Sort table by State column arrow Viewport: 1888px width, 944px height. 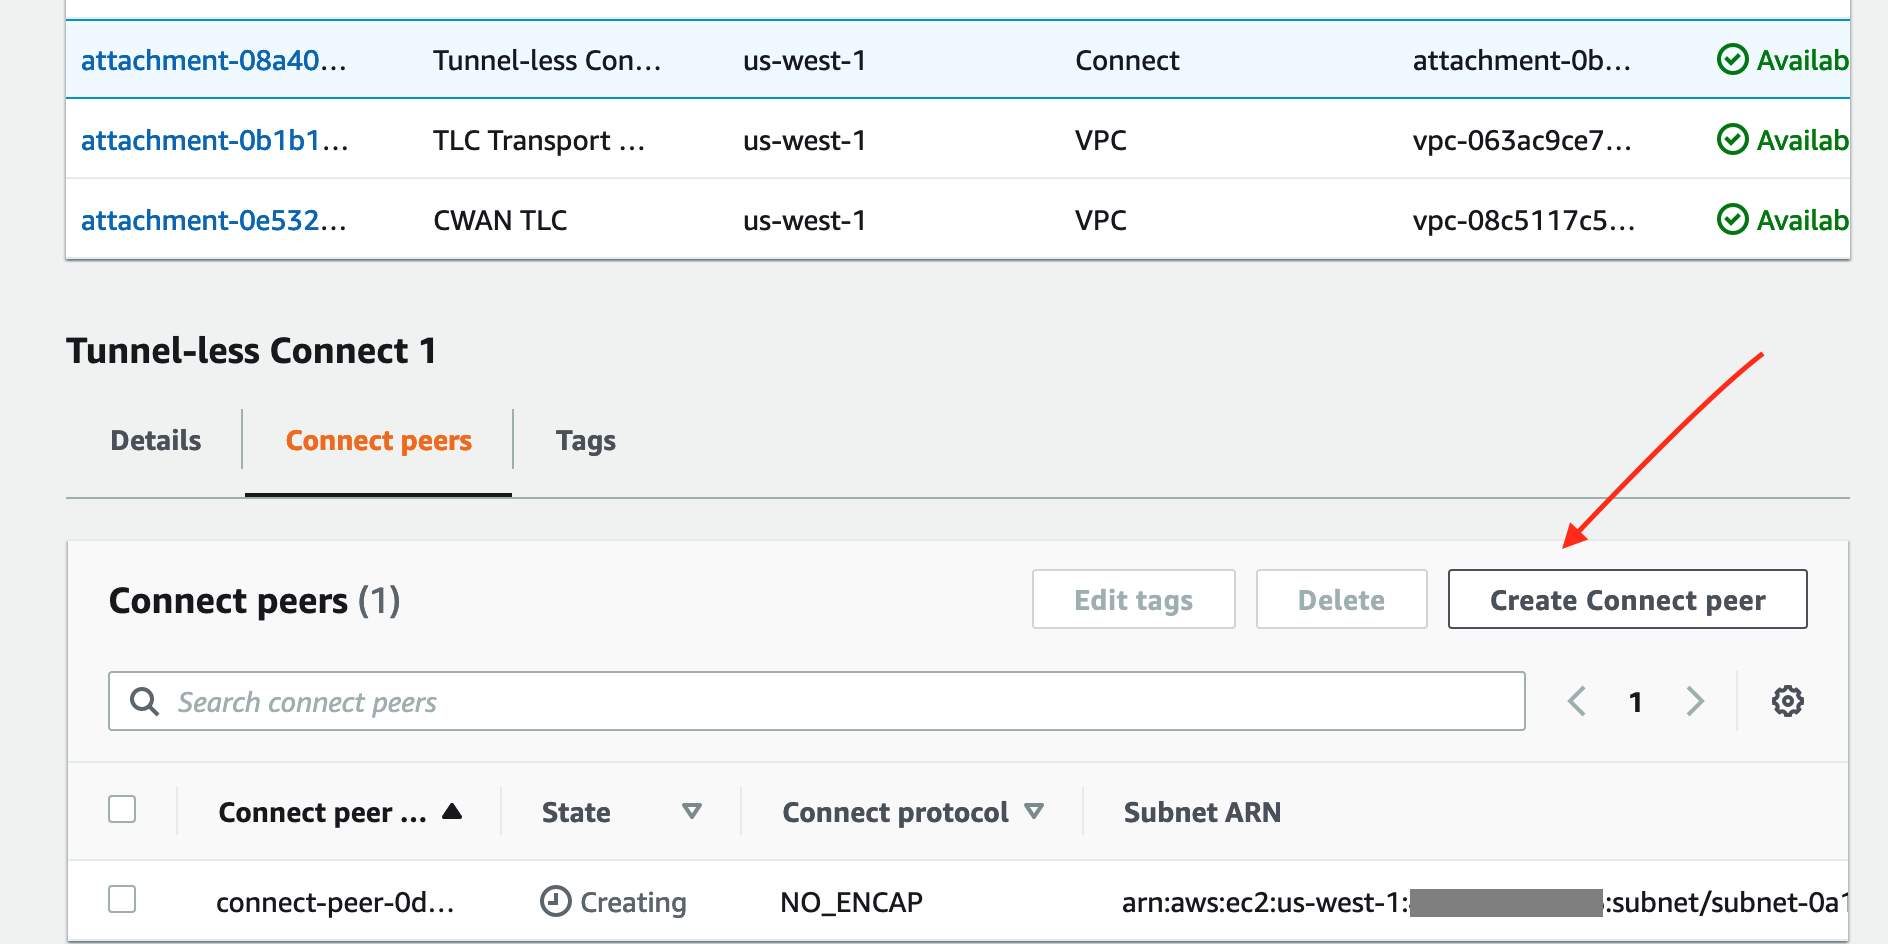pos(691,811)
